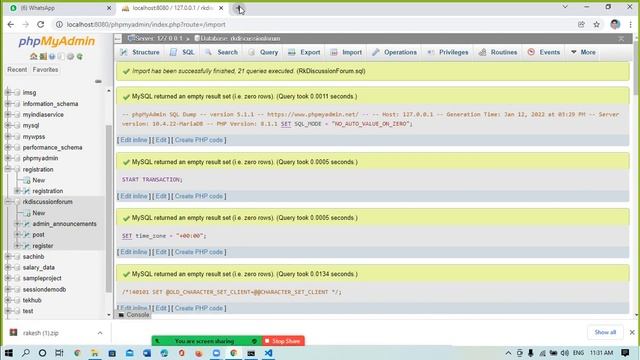Click the New table icon under rkdiscussionforum
The height and width of the screenshot is (360, 640).
tap(27, 213)
